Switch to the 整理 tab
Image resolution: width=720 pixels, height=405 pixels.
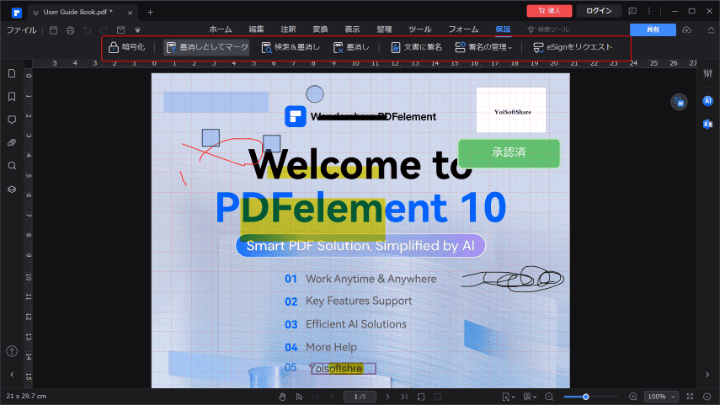point(384,29)
